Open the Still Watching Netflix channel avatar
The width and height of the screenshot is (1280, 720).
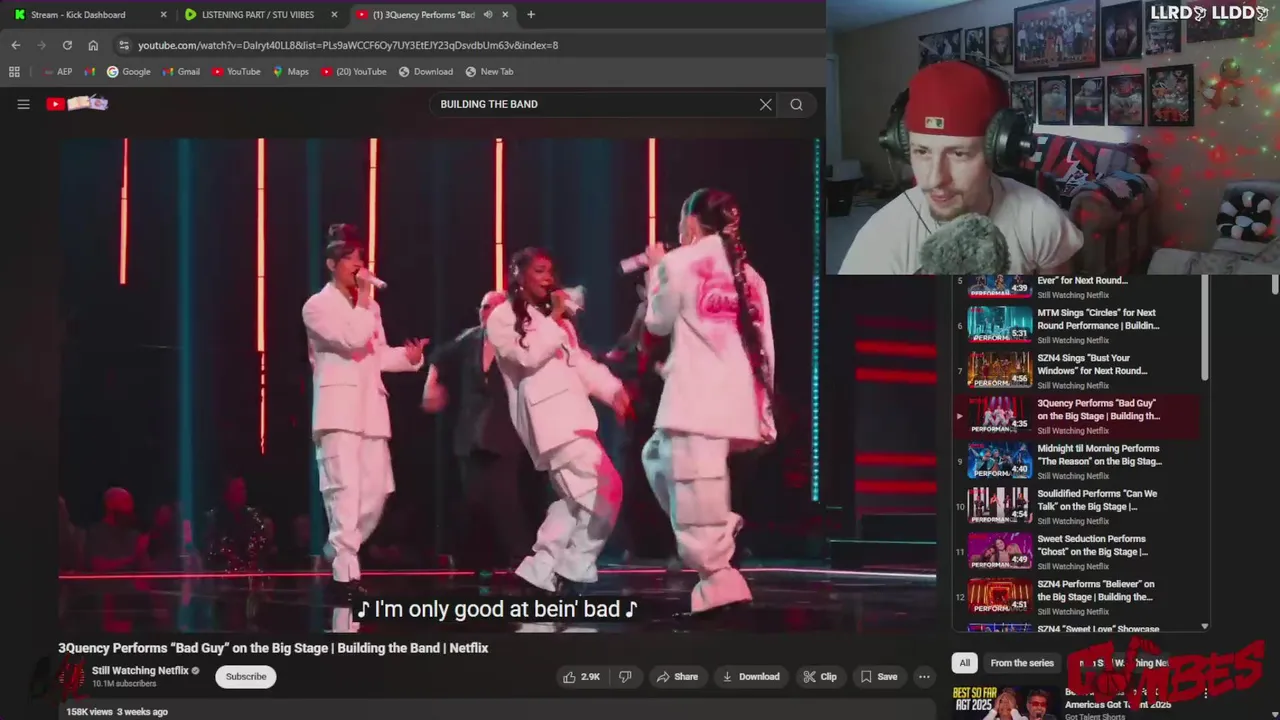pyautogui.click(x=72, y=677)
